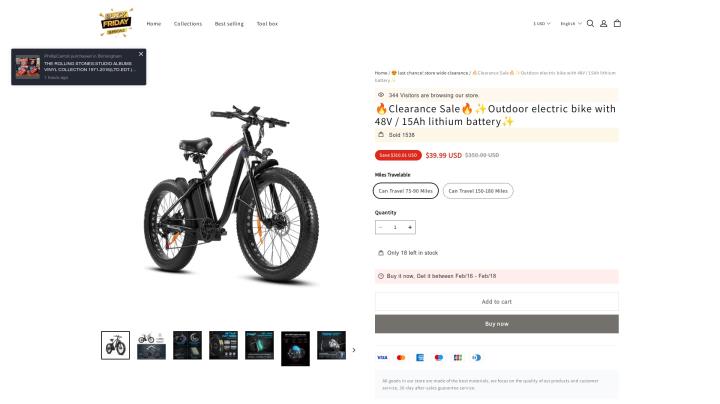The width and height of the screenshot is (720, 404).
Task: Expand the USD currency dropdown
Action: pyautogui.click(x=541, y=23)
